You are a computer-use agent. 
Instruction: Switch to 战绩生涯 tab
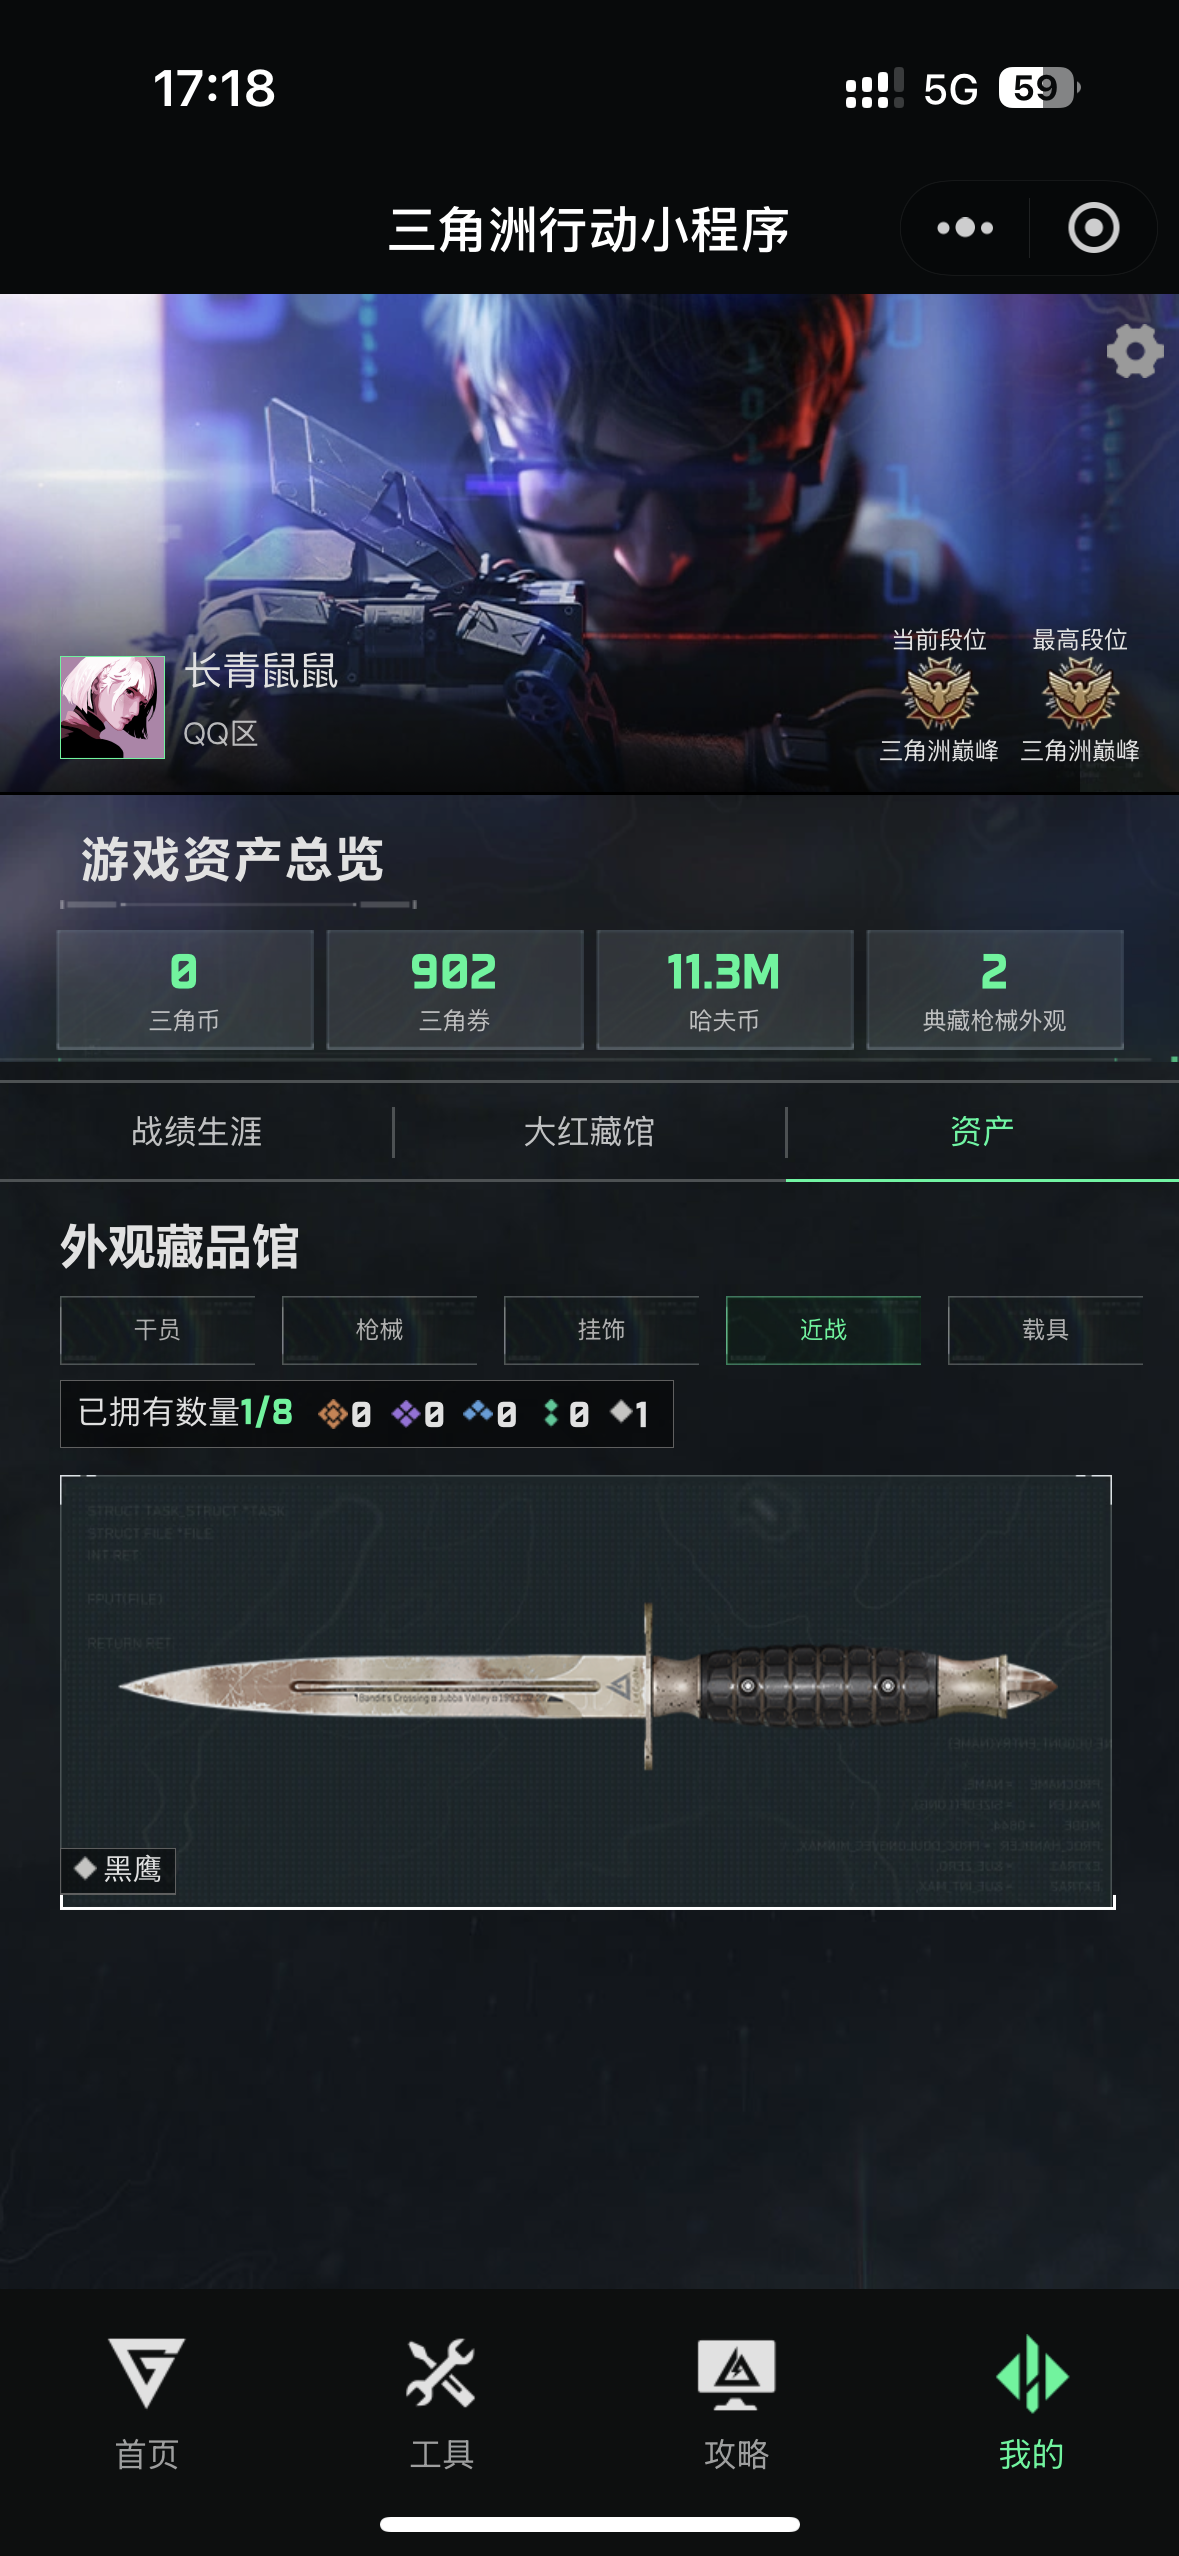197,1131
